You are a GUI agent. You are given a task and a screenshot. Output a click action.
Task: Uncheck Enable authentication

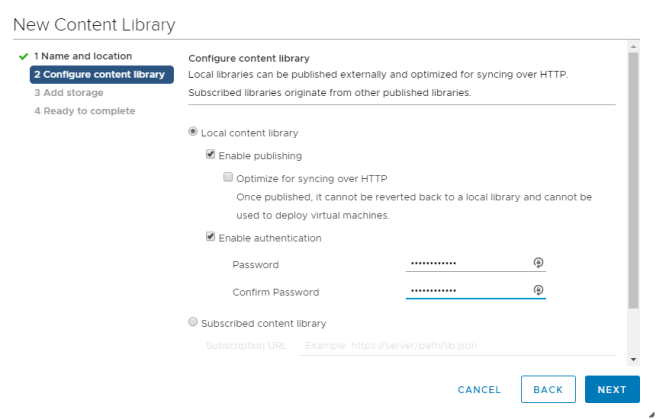click(x=210, y=237)
